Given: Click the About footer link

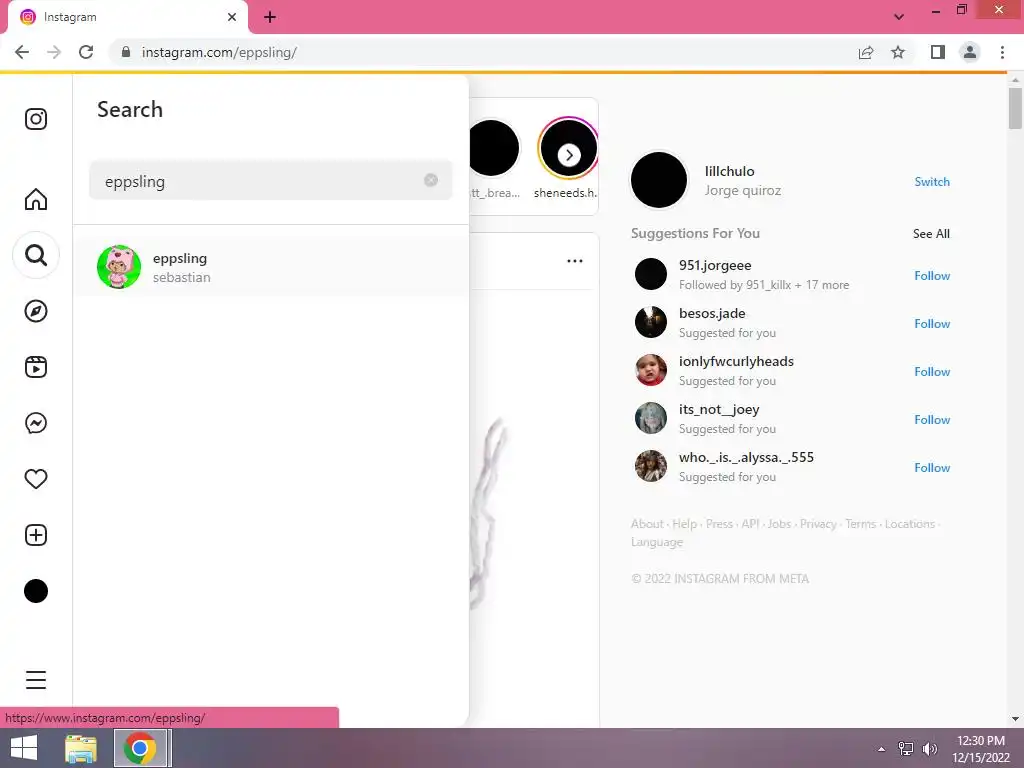Looking at the screenshot, I should [647, 524].
